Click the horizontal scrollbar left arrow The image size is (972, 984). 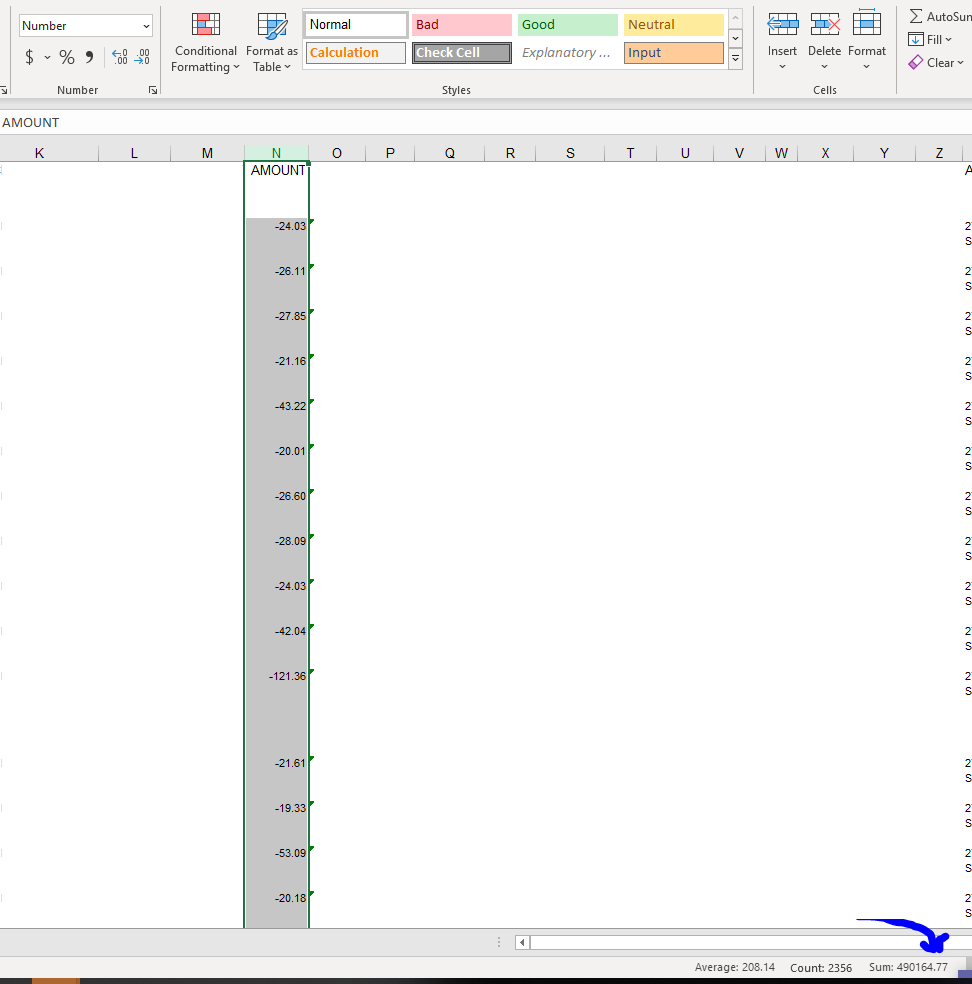click(x=521, y=941)
